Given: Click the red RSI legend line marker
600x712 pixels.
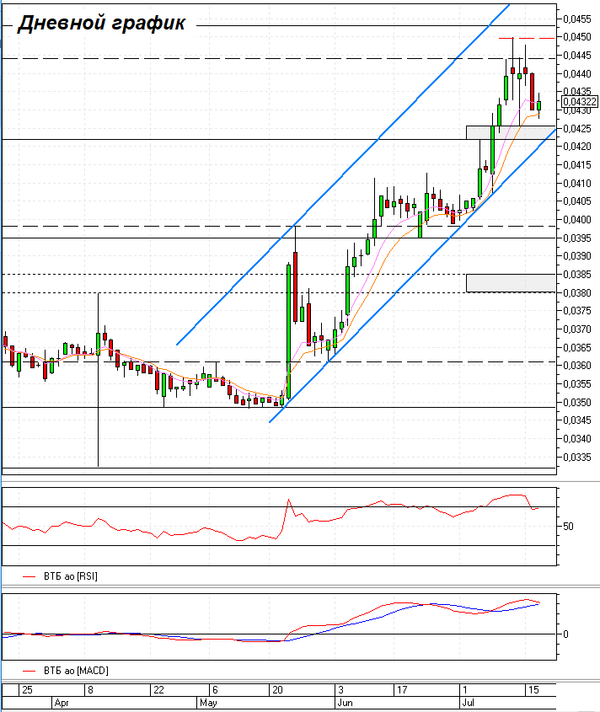Looking at the screenshot, I should click(29, 576).
